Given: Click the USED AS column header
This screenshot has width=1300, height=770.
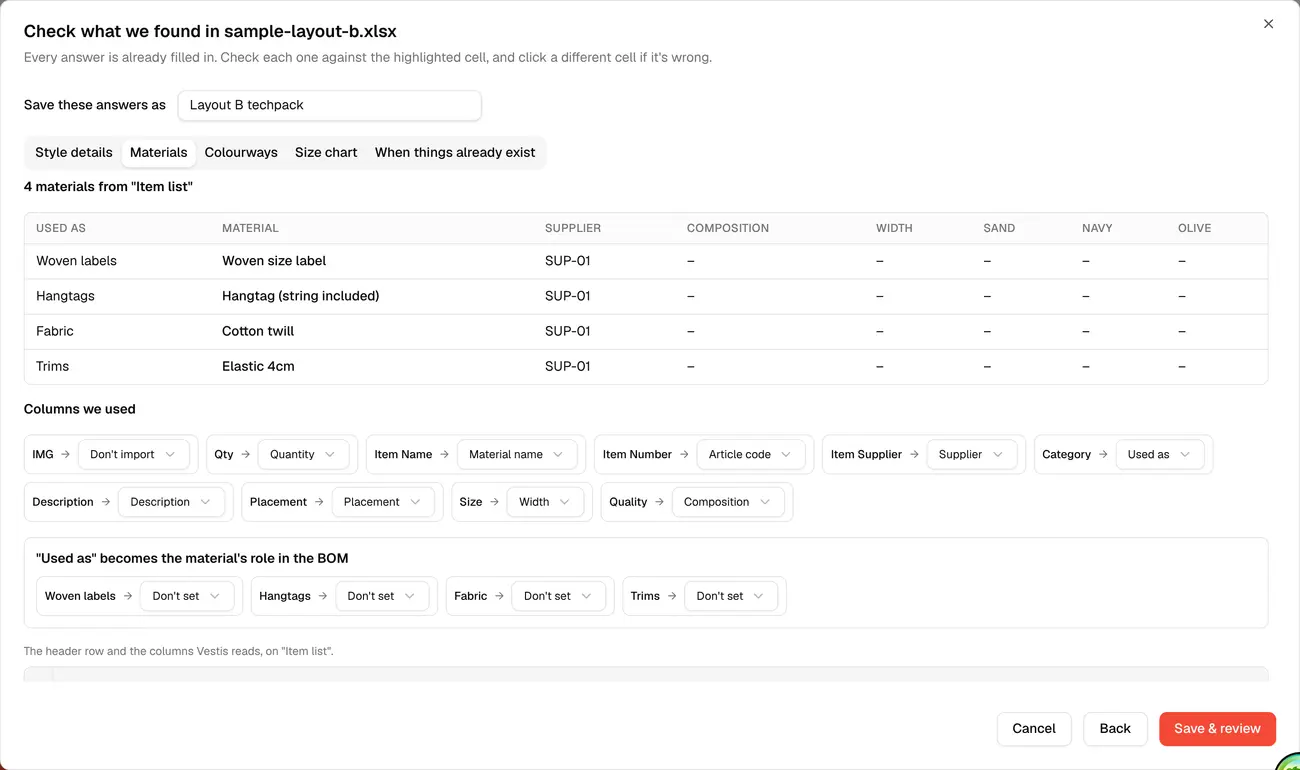Looking at the screenshot, I should tap(61, 228).
